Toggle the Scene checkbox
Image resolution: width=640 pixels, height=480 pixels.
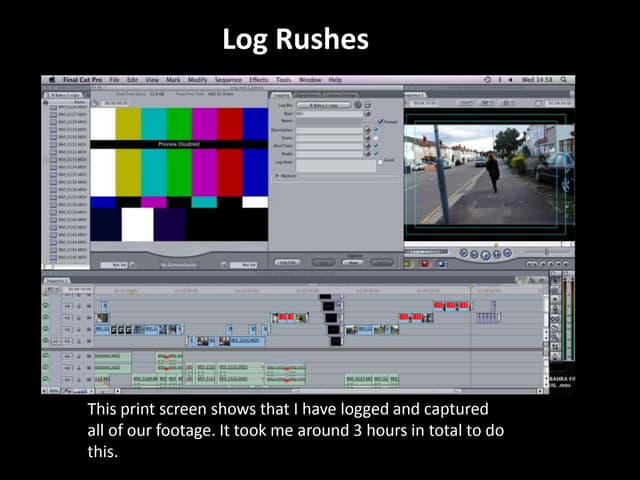point(376,138)
